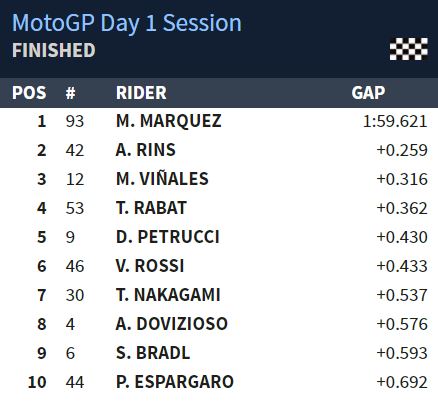Click rider V. ROSSI
Viewport: 438px width, 405px height.
[x=150, y=266]
